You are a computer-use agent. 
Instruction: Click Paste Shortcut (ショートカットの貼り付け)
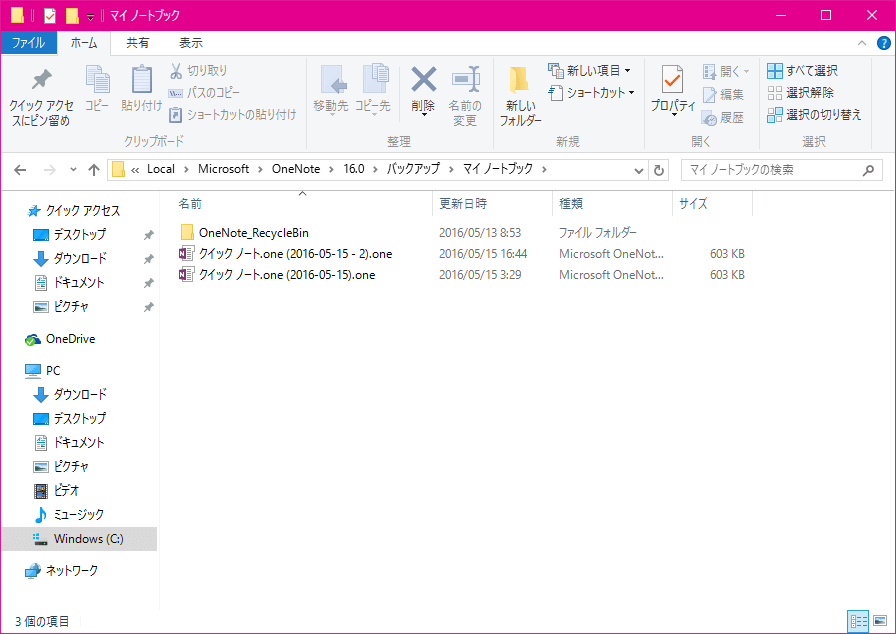233,115
